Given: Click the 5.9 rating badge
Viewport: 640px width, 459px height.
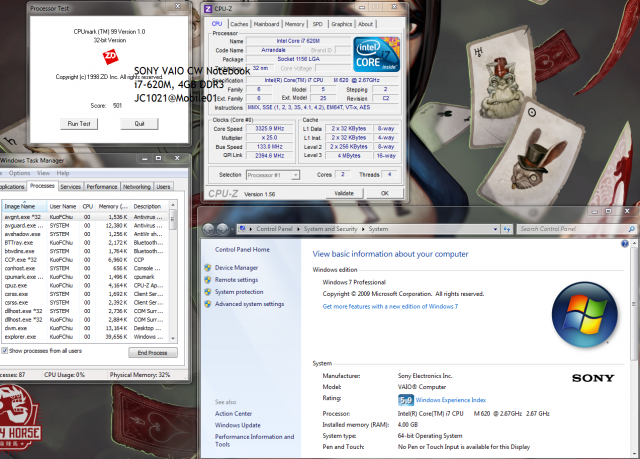Looking at the screenshot, I should pyautogui.click(x=406, y=400).
